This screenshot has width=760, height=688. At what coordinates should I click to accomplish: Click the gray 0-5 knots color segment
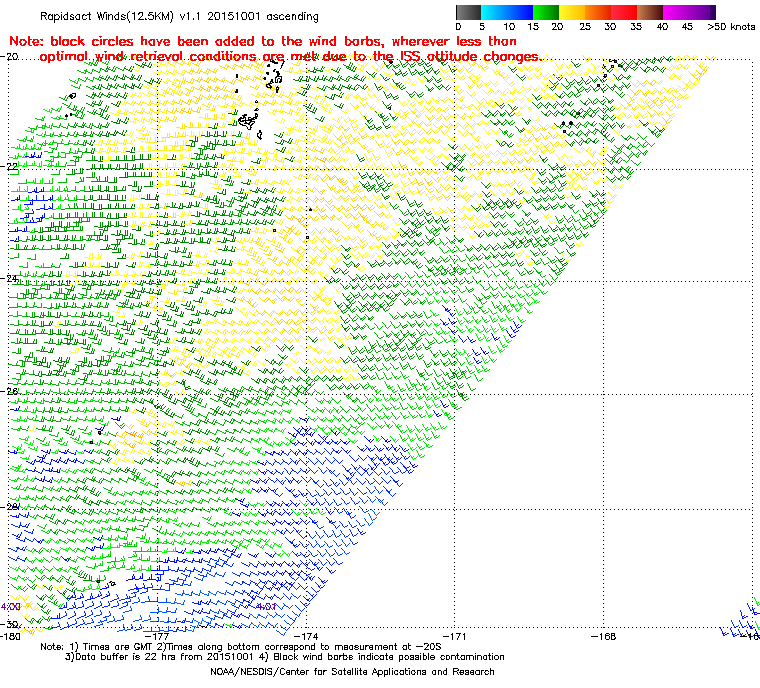[x=468, y=12]
